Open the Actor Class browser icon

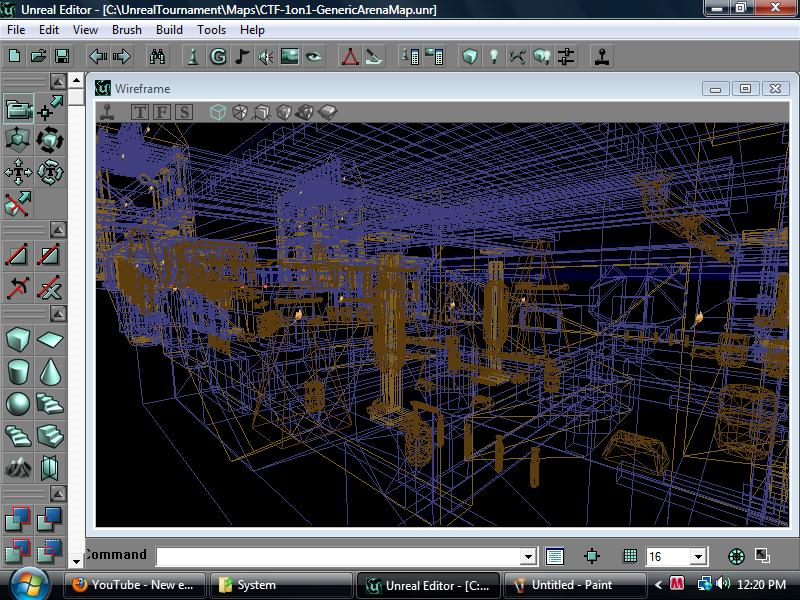pyautogui.click(x=193, y=57)
